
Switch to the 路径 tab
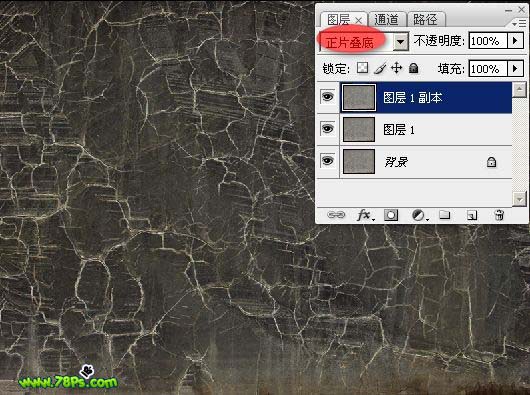click(x=425, y=19)
